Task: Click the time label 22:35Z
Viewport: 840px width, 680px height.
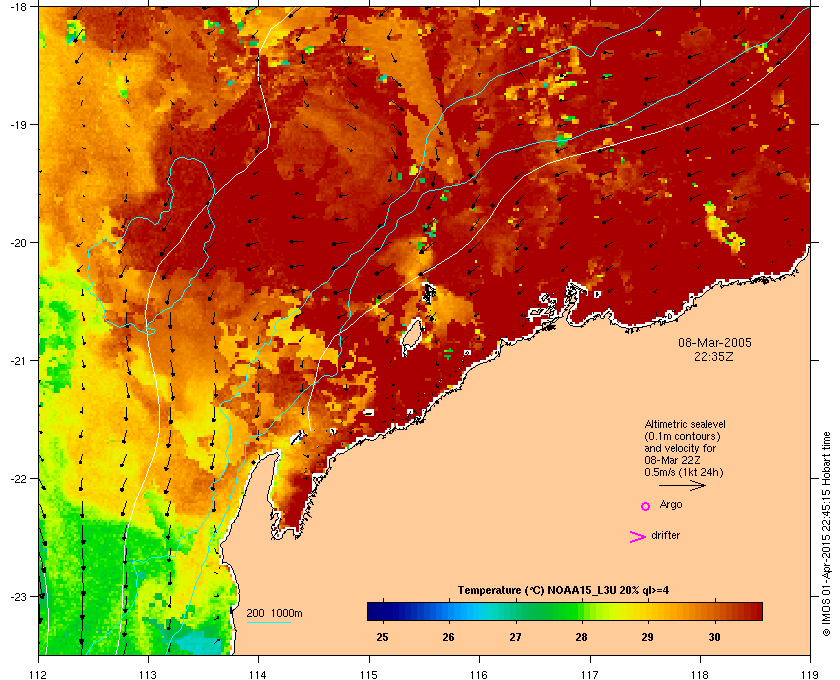Action: pos(714,356)
